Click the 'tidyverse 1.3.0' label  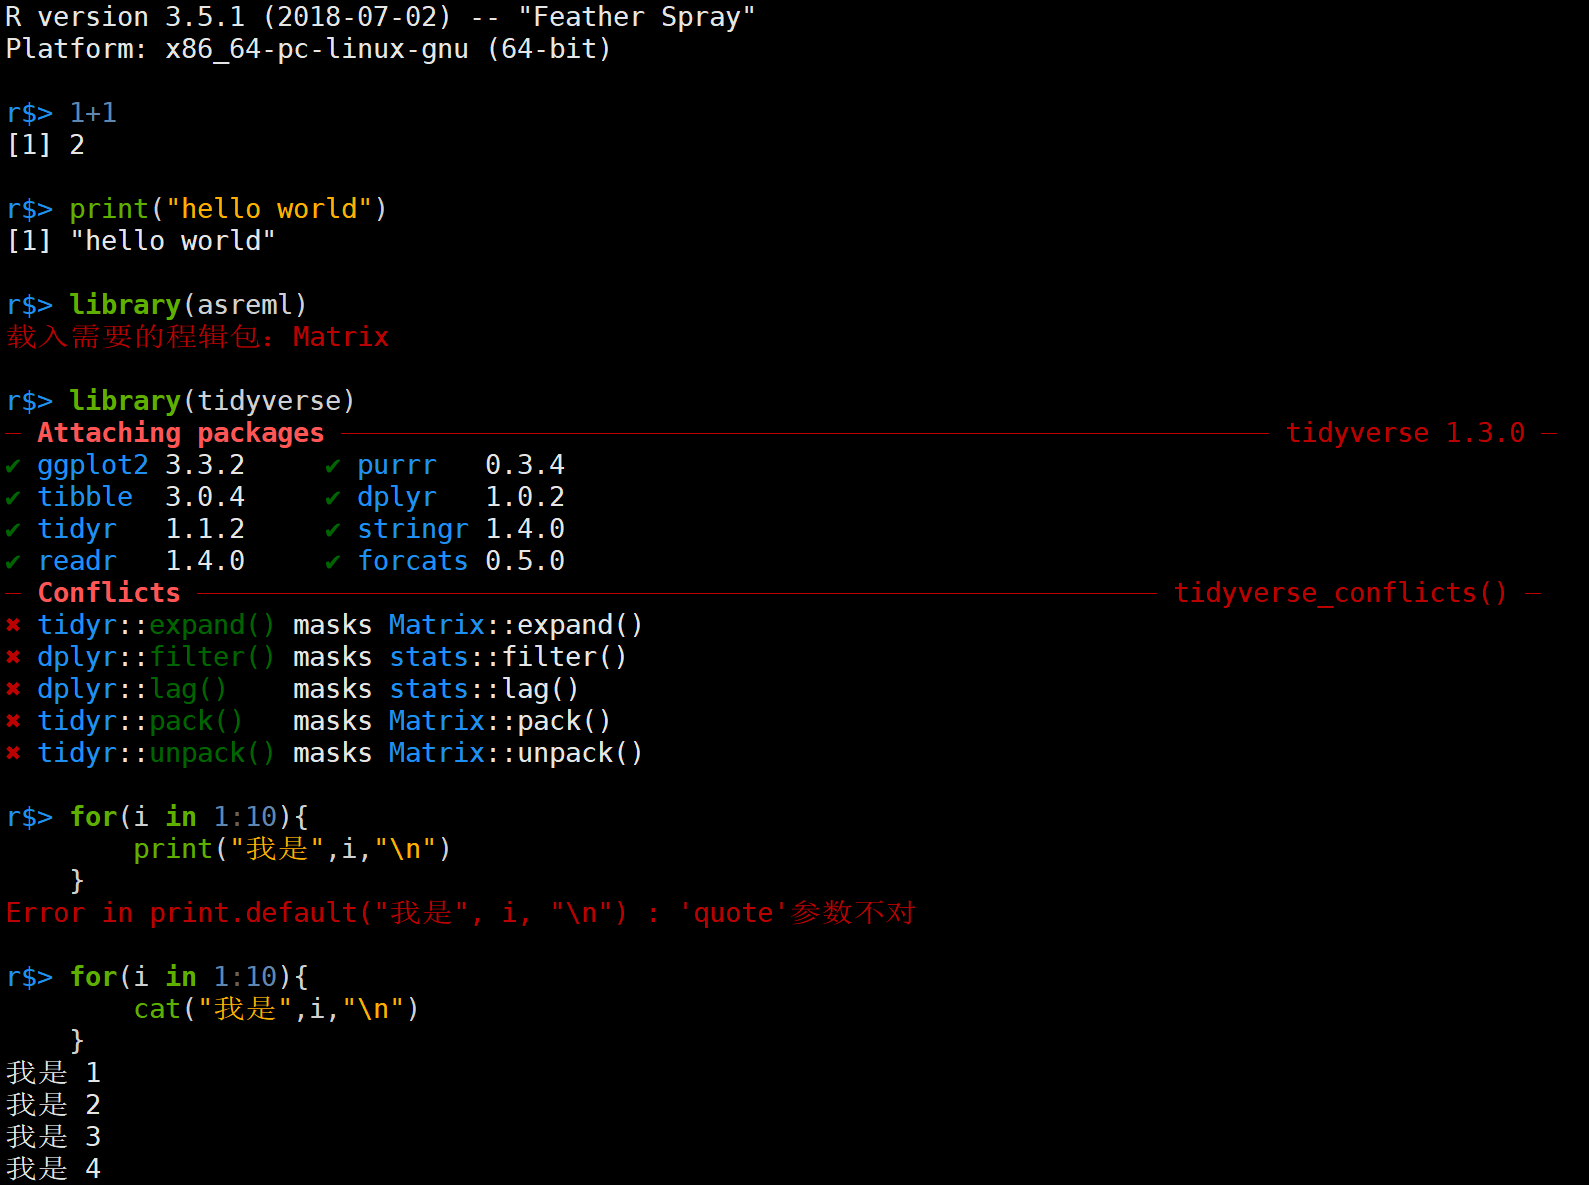(x=1406, y=433)
